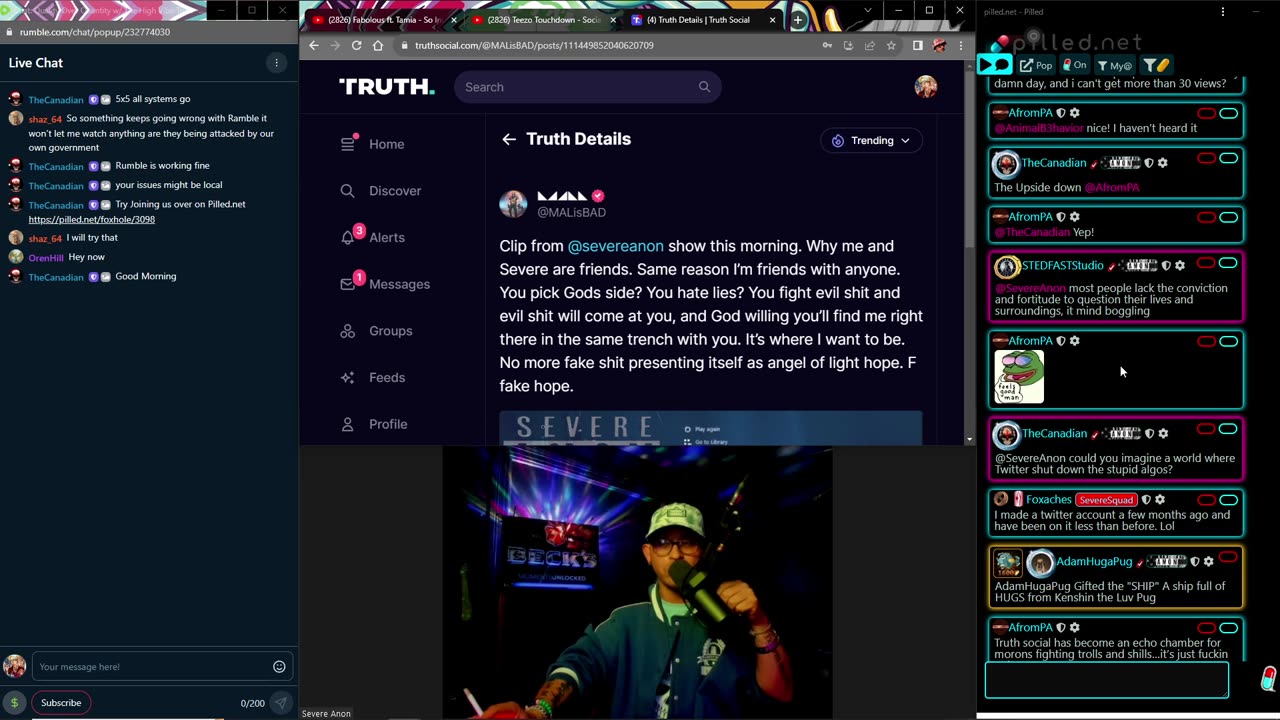Toggle red pill on AfromPA's Pepe image message
Image resolution: width=1280 pixels, height=720 pixels.
[1206, 341]
